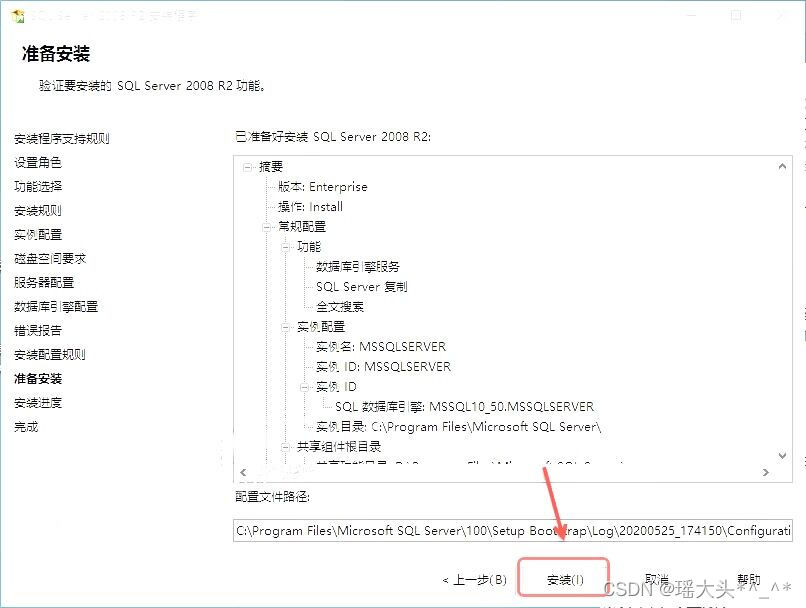Click the scroll up arrow in summary tree

point(782,166)
